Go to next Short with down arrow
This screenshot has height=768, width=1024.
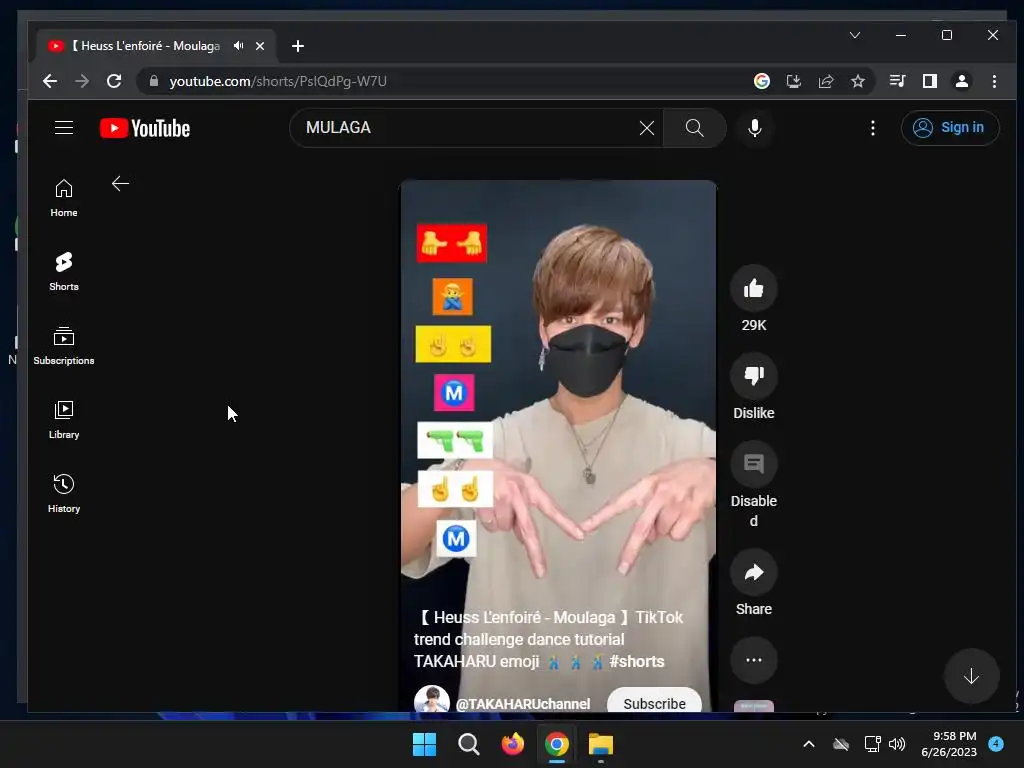[971, 676]
